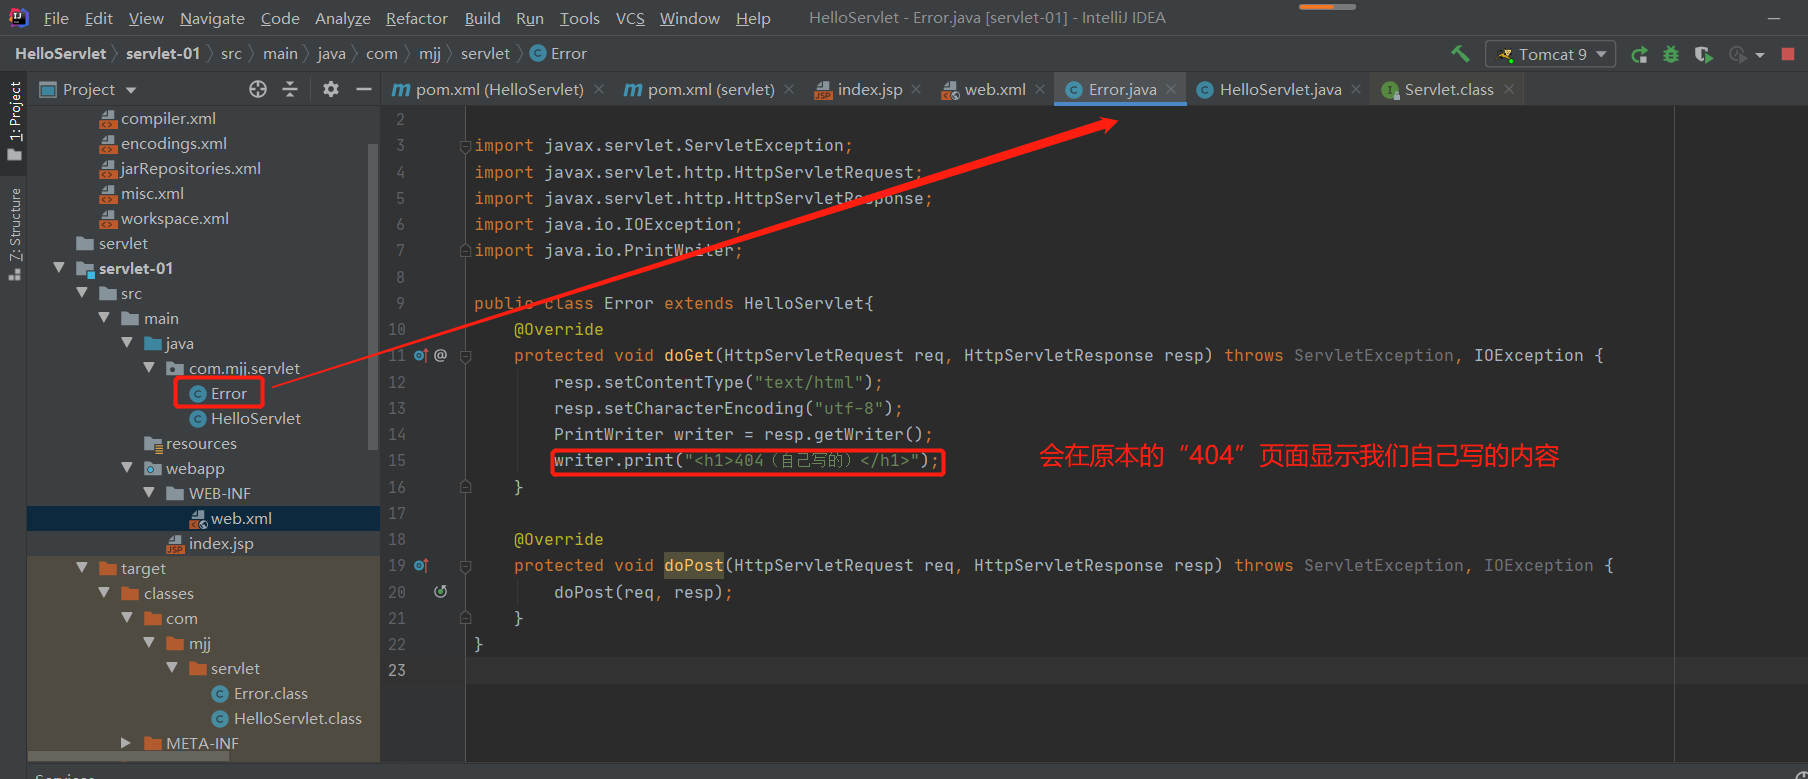Screen dimensions: 1808x779
Task: Switch to index.jsp editor tab
Action: point(868,89)
